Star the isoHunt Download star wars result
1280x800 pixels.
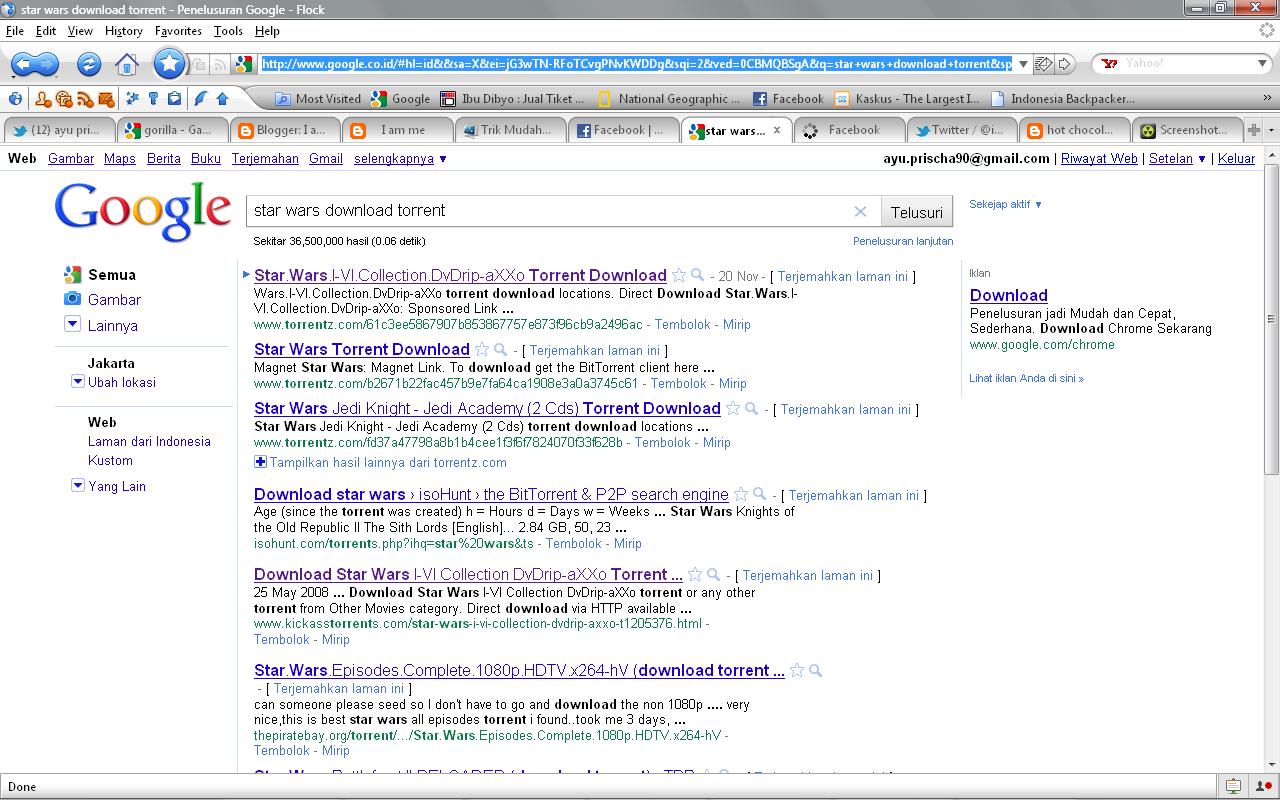click(x=741, y=494)
